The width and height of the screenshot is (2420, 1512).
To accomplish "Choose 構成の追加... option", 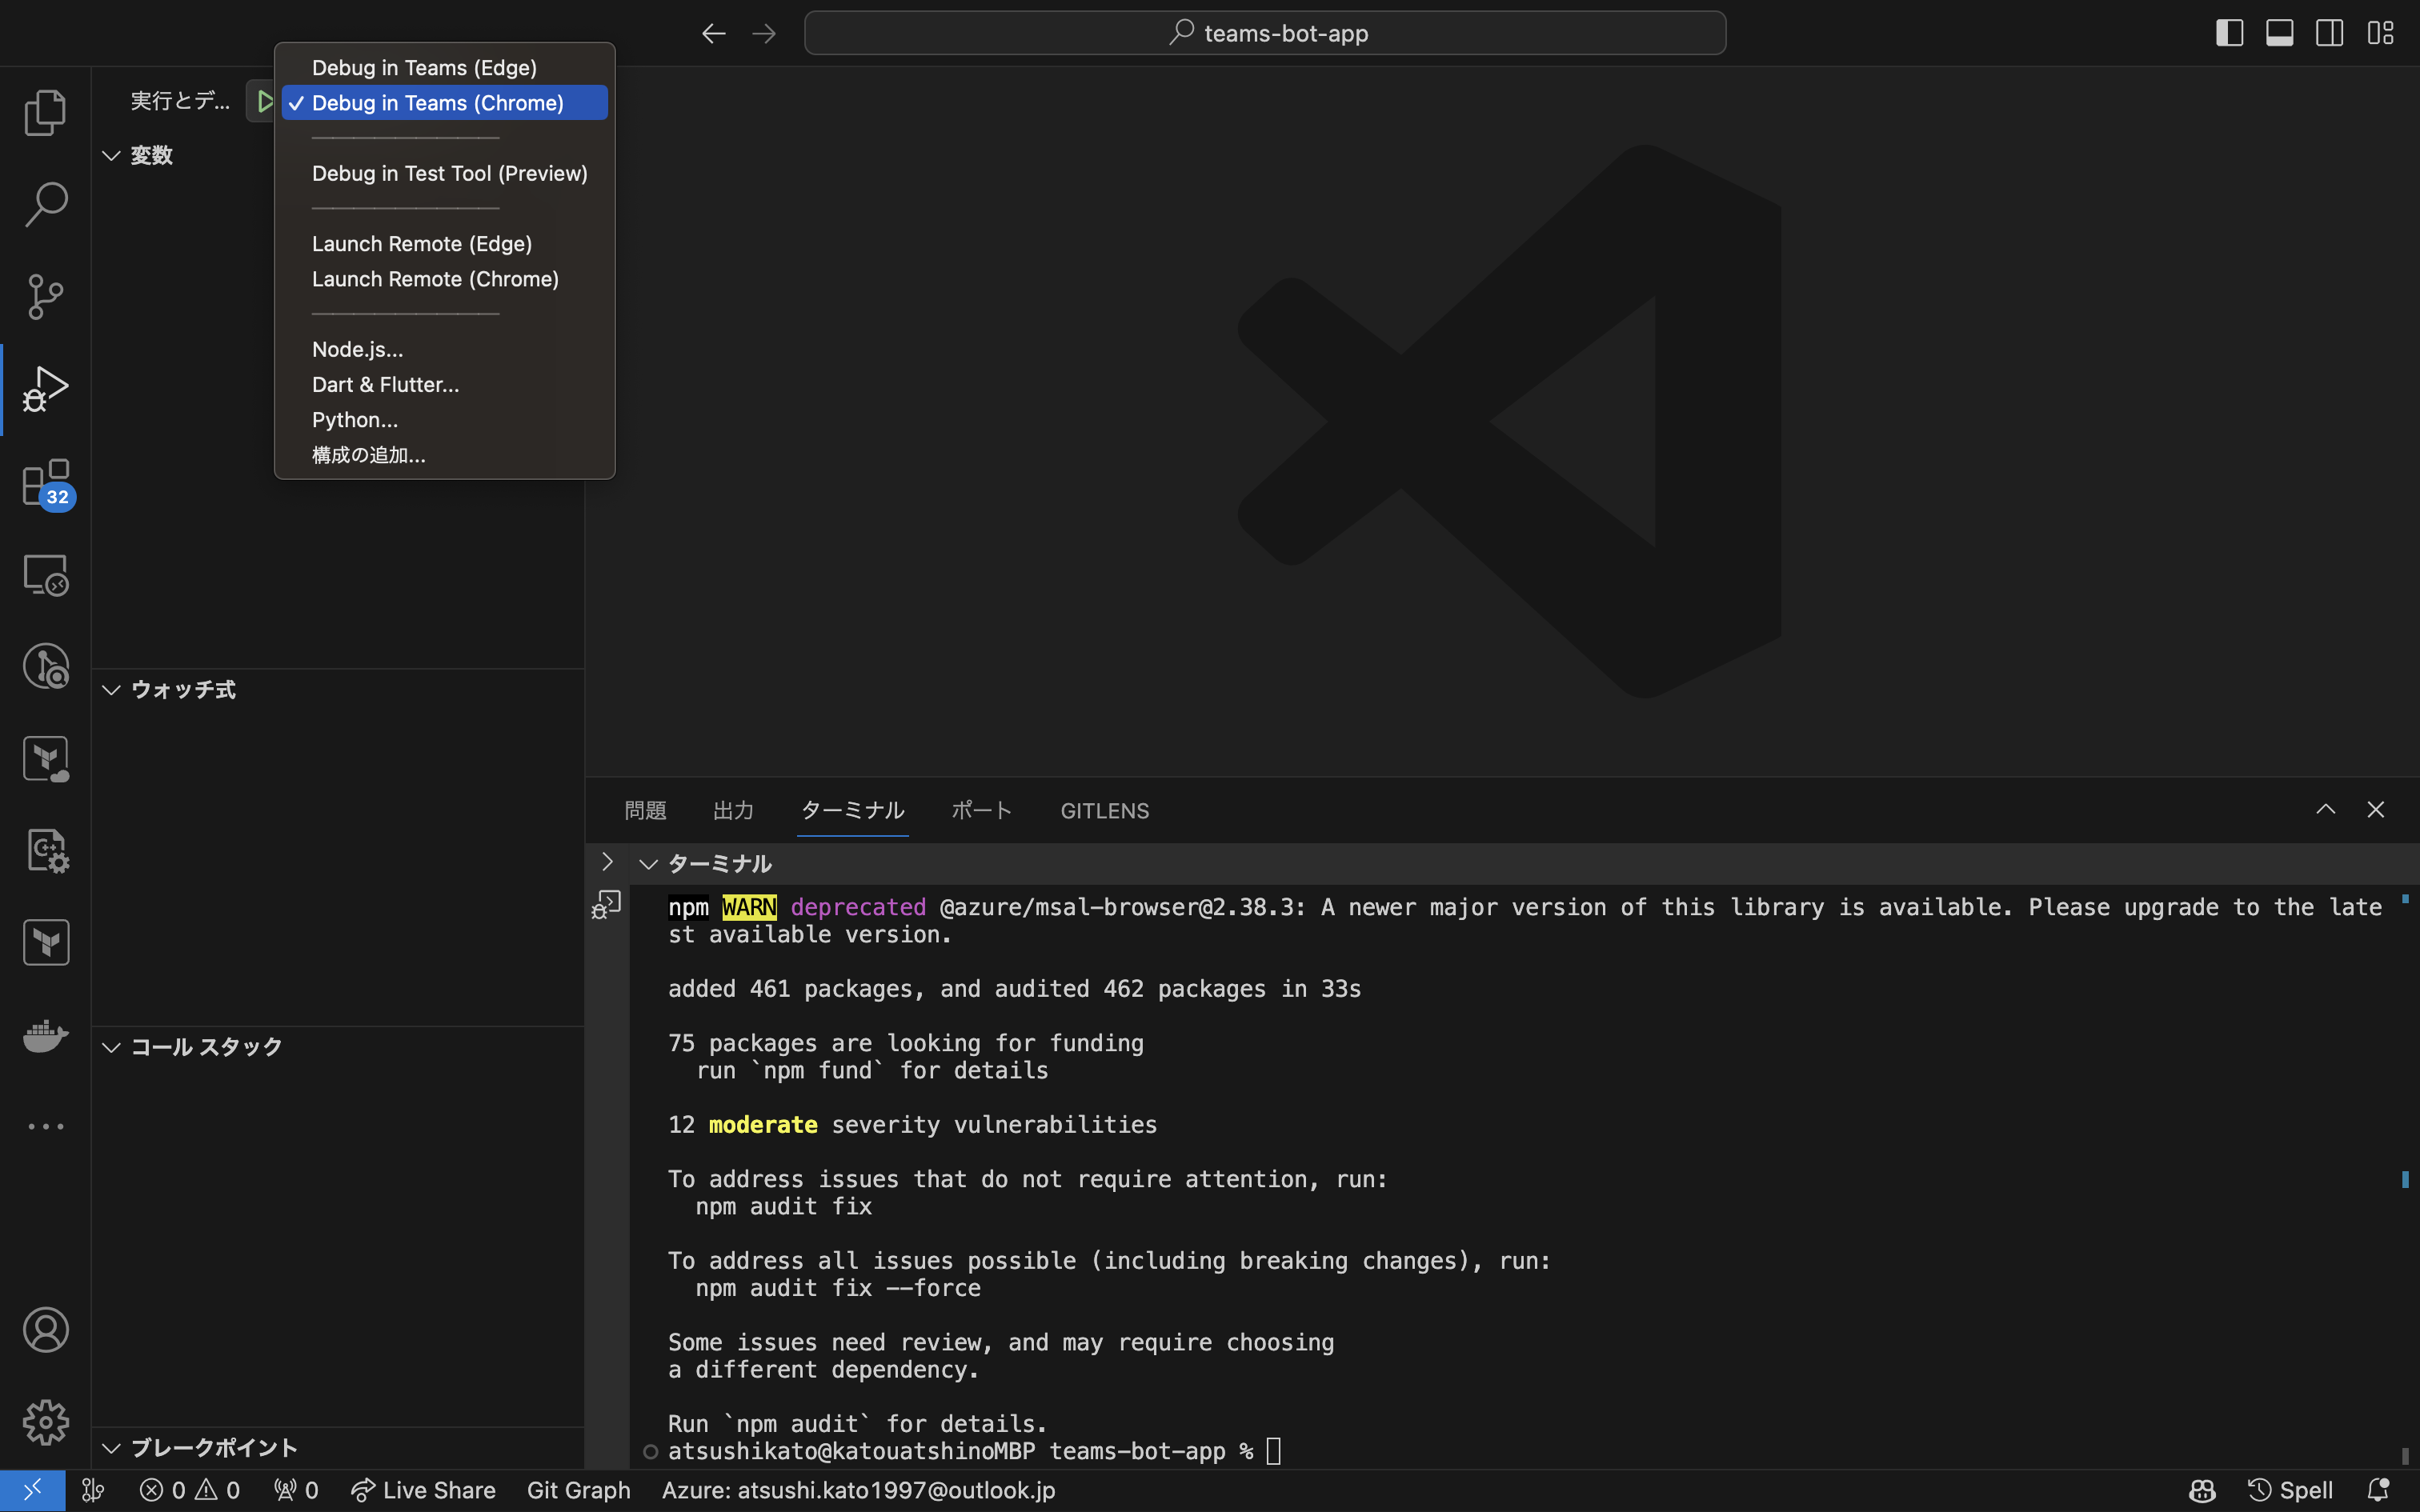I will 444,454.
